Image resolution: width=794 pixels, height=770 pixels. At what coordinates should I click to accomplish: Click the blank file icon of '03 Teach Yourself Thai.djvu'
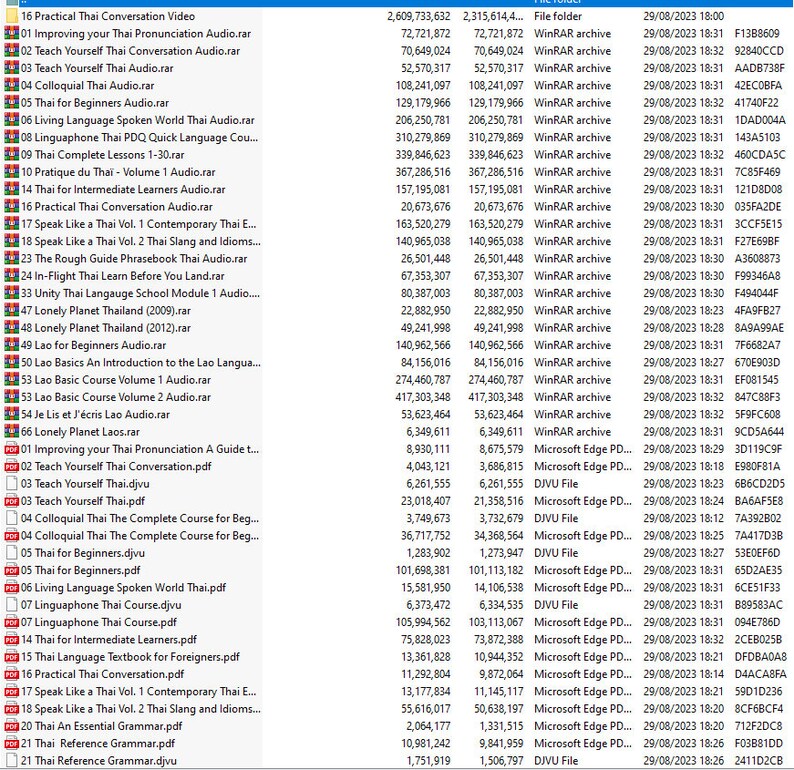click(x=12, y=483)
